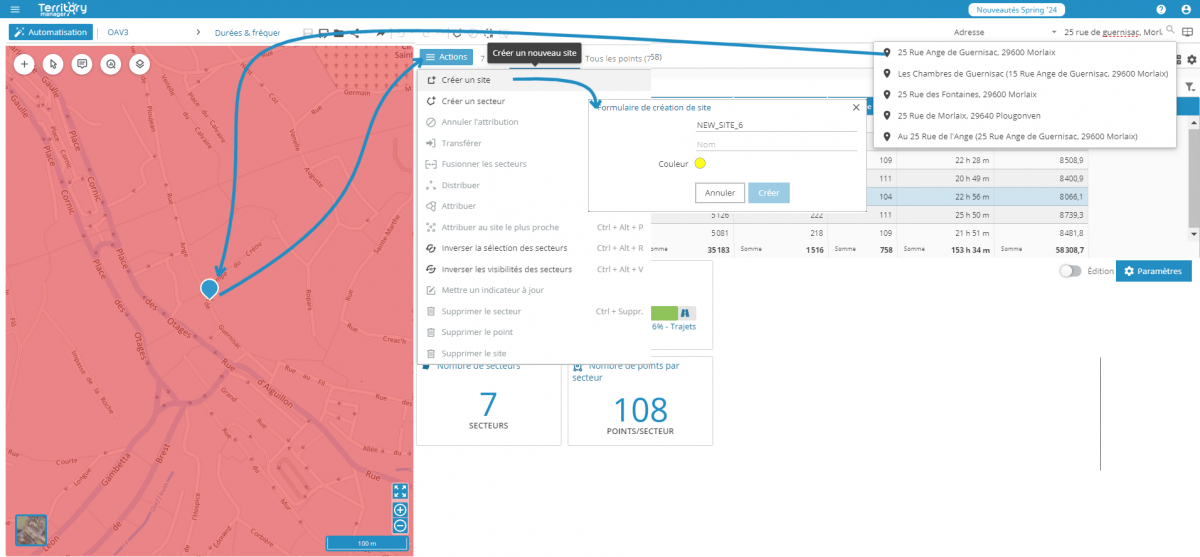Click the map add (plus) tool

pyautogui.click(x=24, y=64)
